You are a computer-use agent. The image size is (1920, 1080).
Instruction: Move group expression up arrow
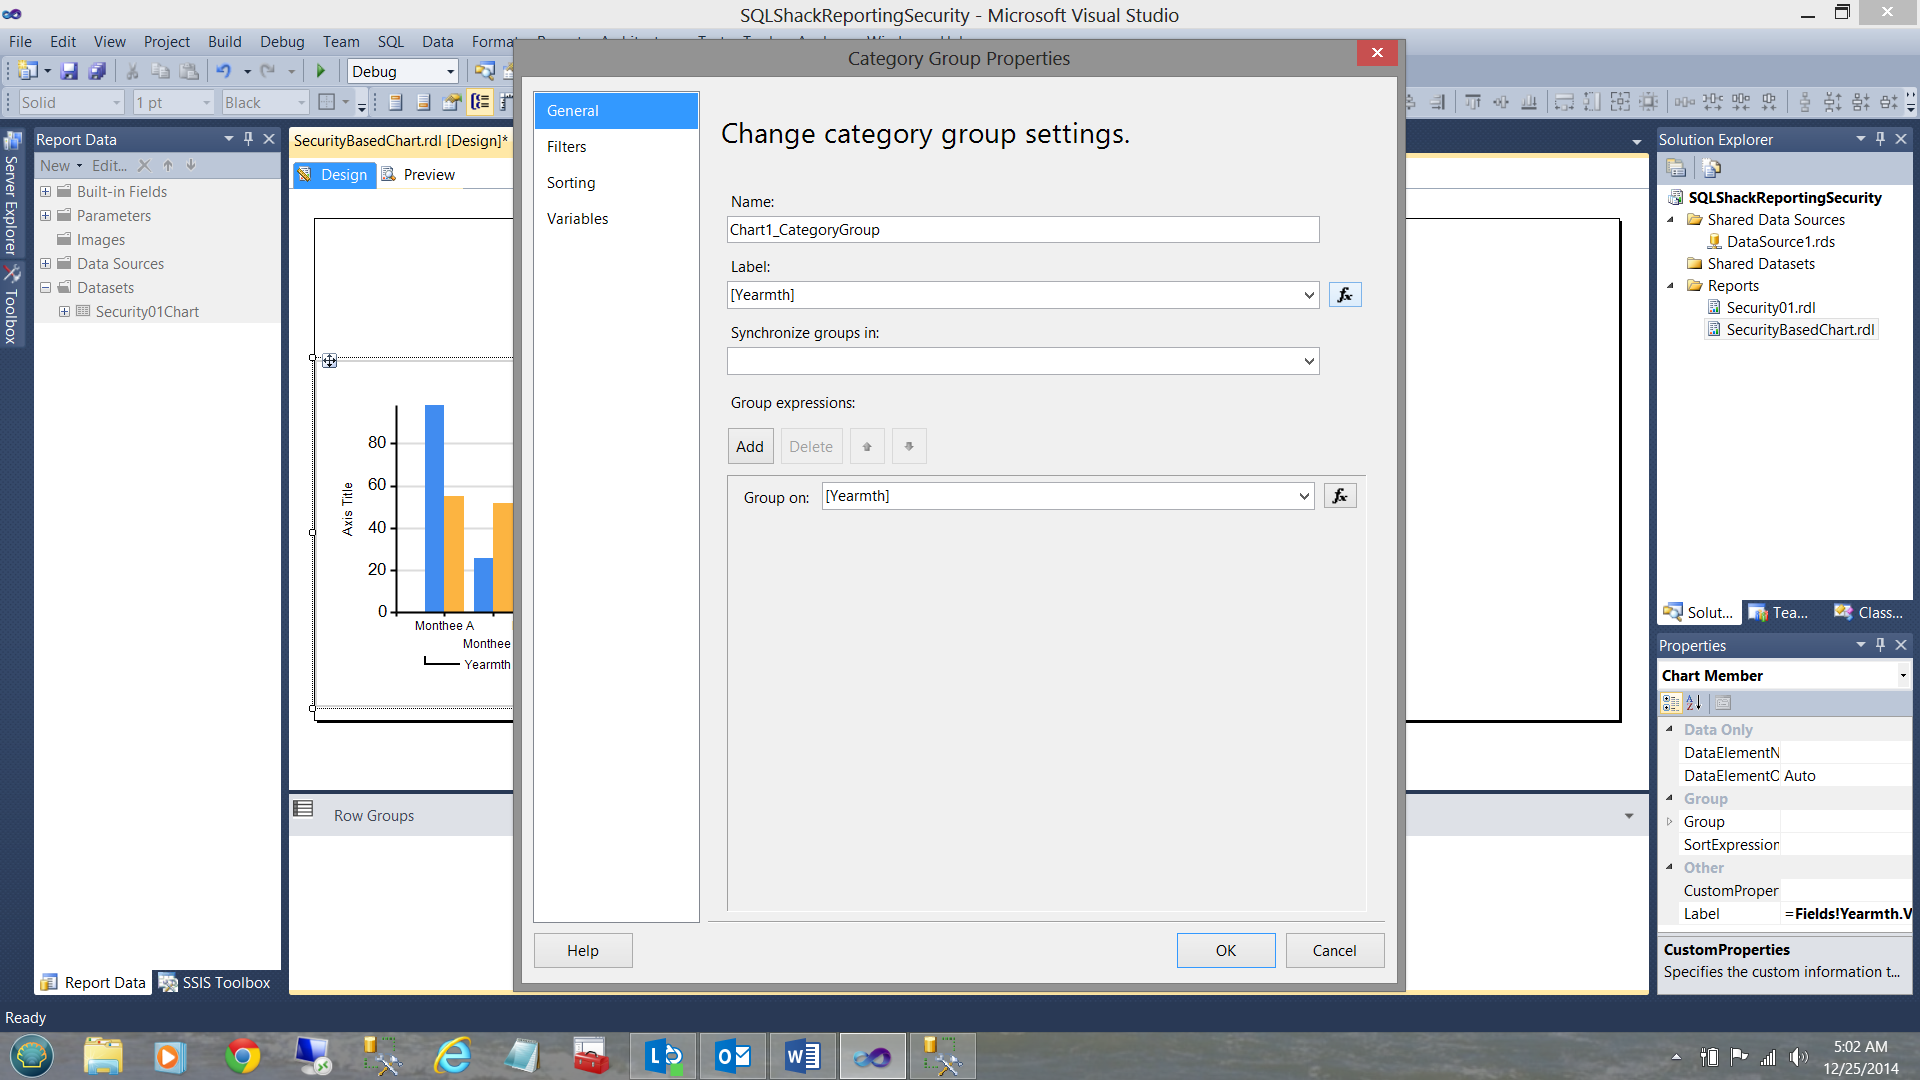pyautogui.click(x=867, y=446)
